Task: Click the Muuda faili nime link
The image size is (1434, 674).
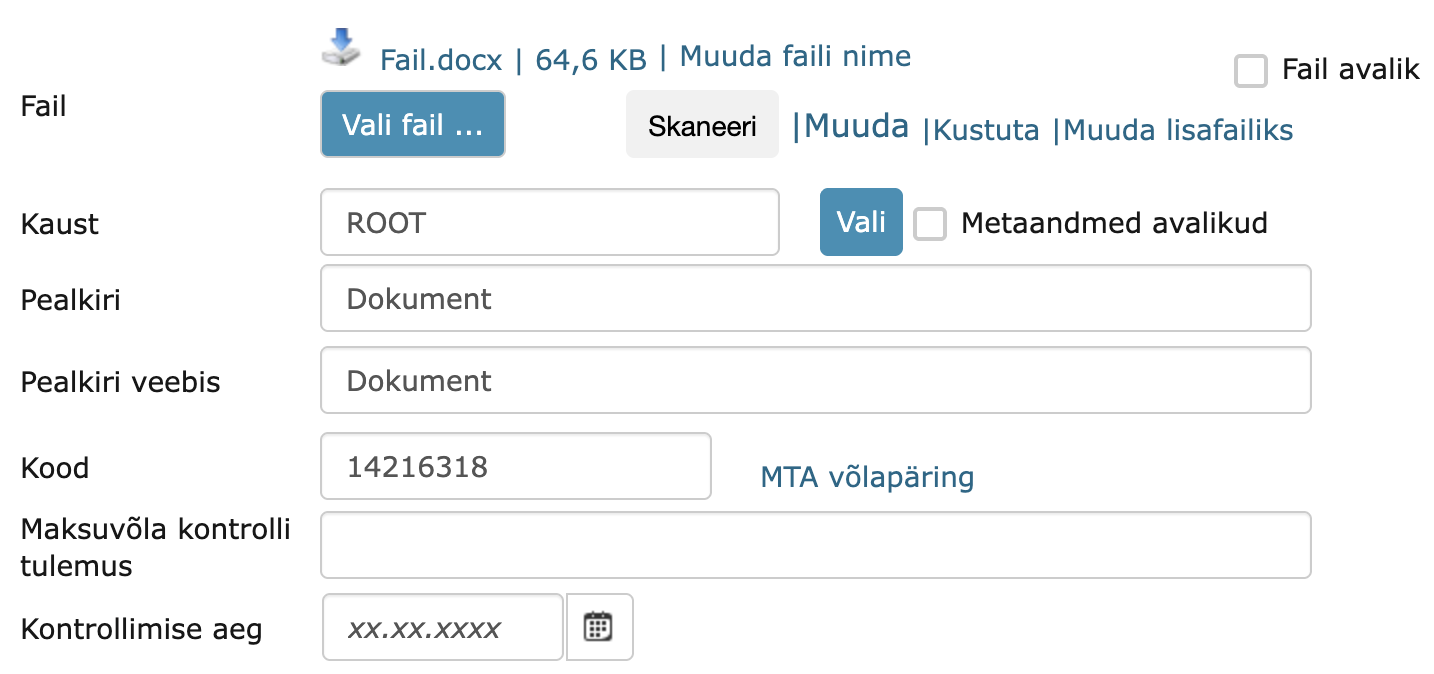Action: tap(795, 56)
